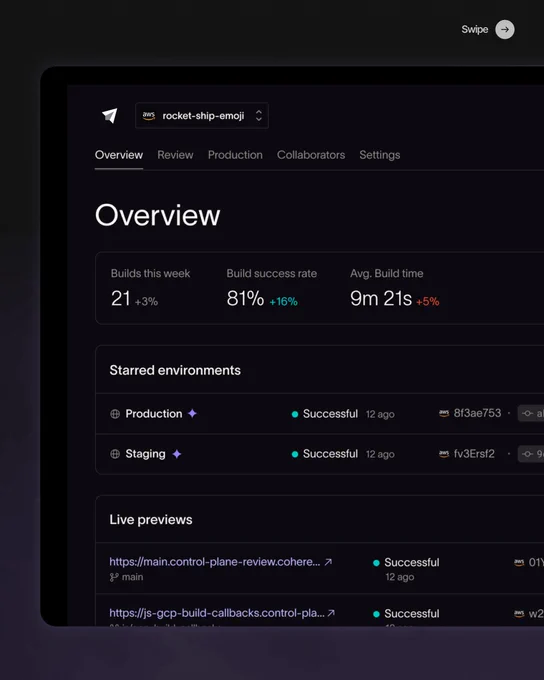Click the AWS icon in main preview row

519,562
